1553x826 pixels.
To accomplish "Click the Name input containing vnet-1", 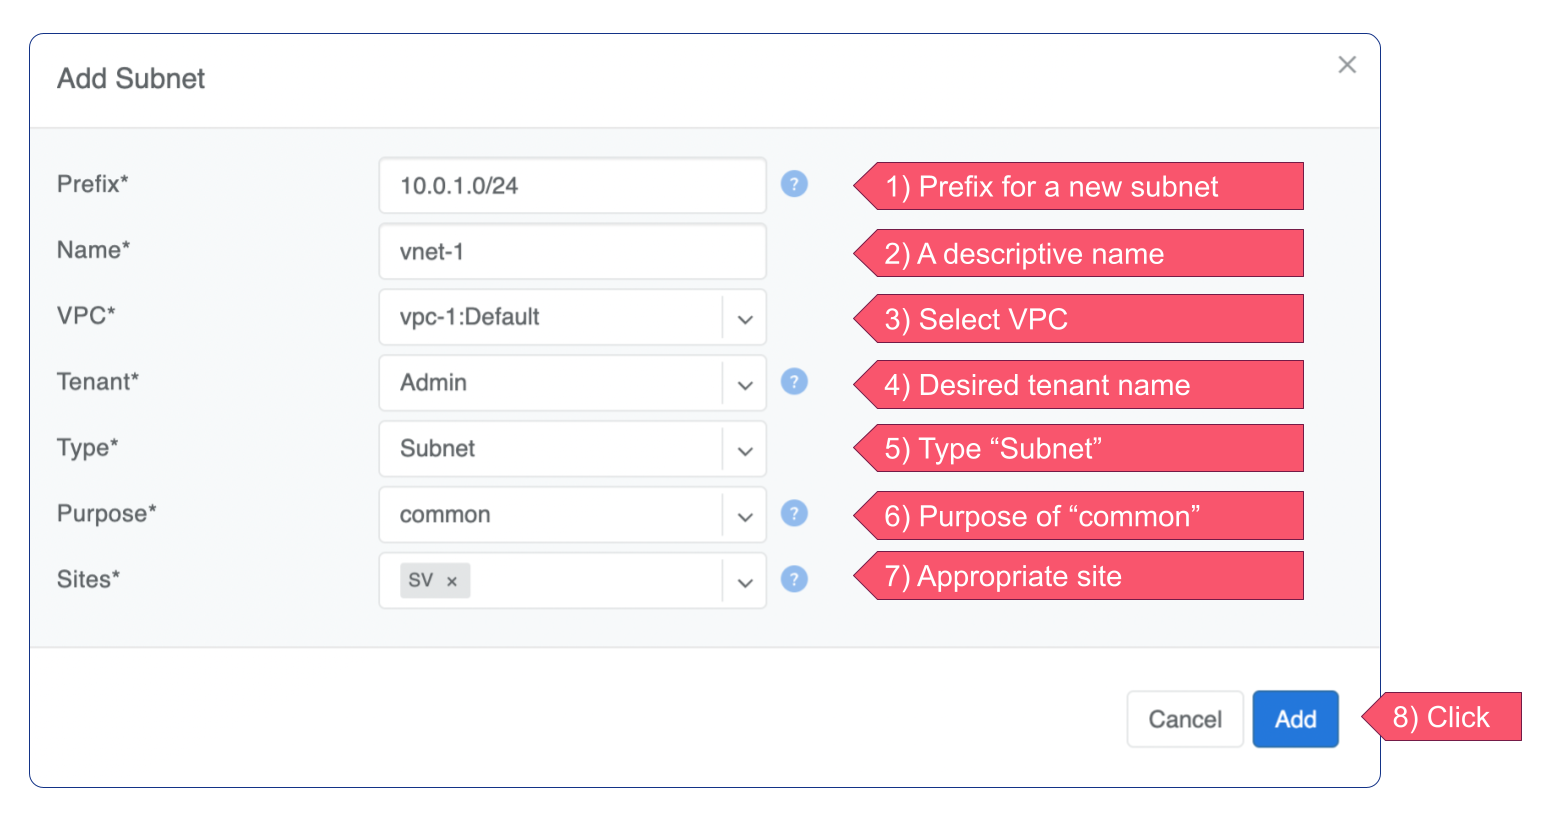I will click(572, 251).
